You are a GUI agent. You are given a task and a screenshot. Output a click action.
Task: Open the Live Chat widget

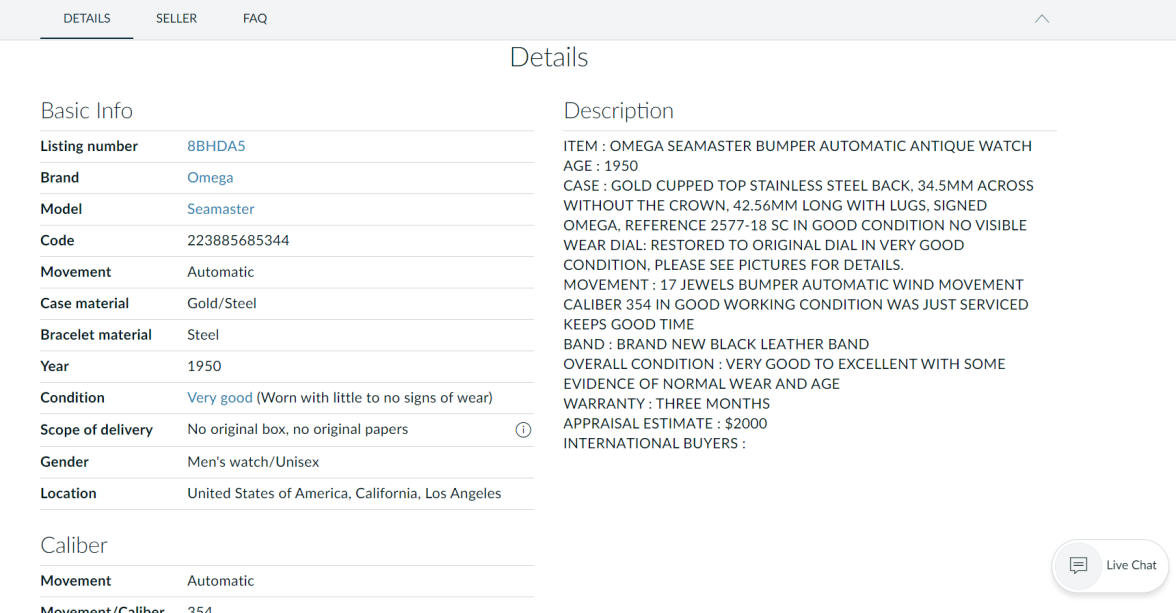click(1110, 565)
